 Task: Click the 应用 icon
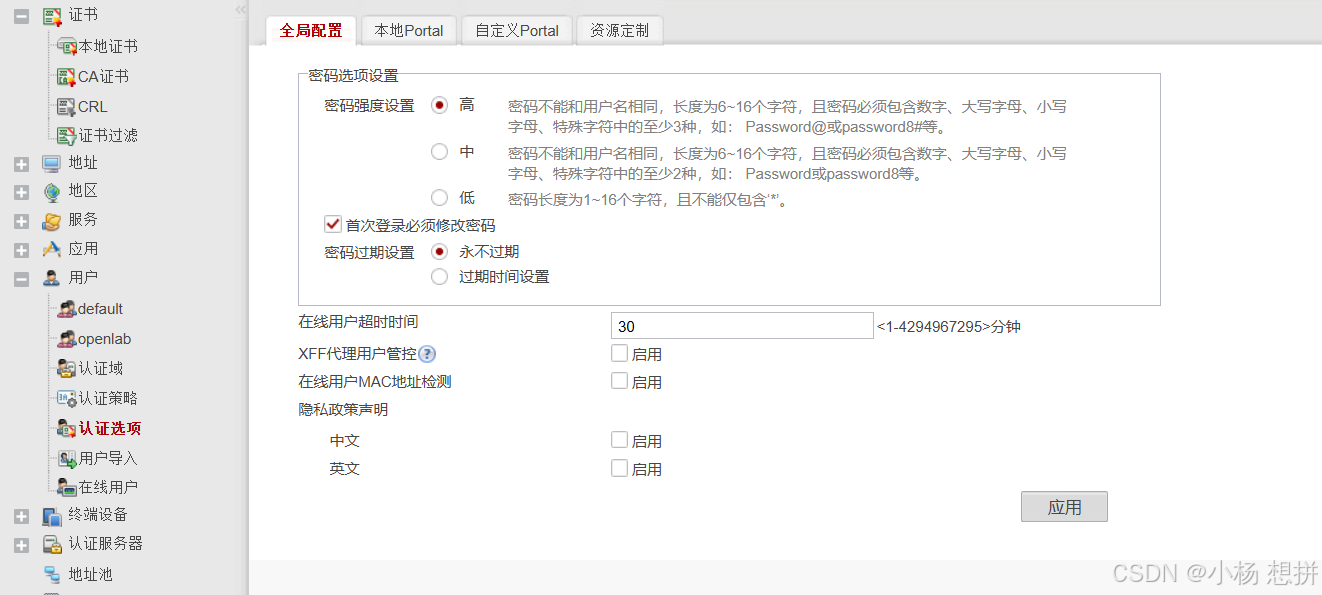pos(52,249)
